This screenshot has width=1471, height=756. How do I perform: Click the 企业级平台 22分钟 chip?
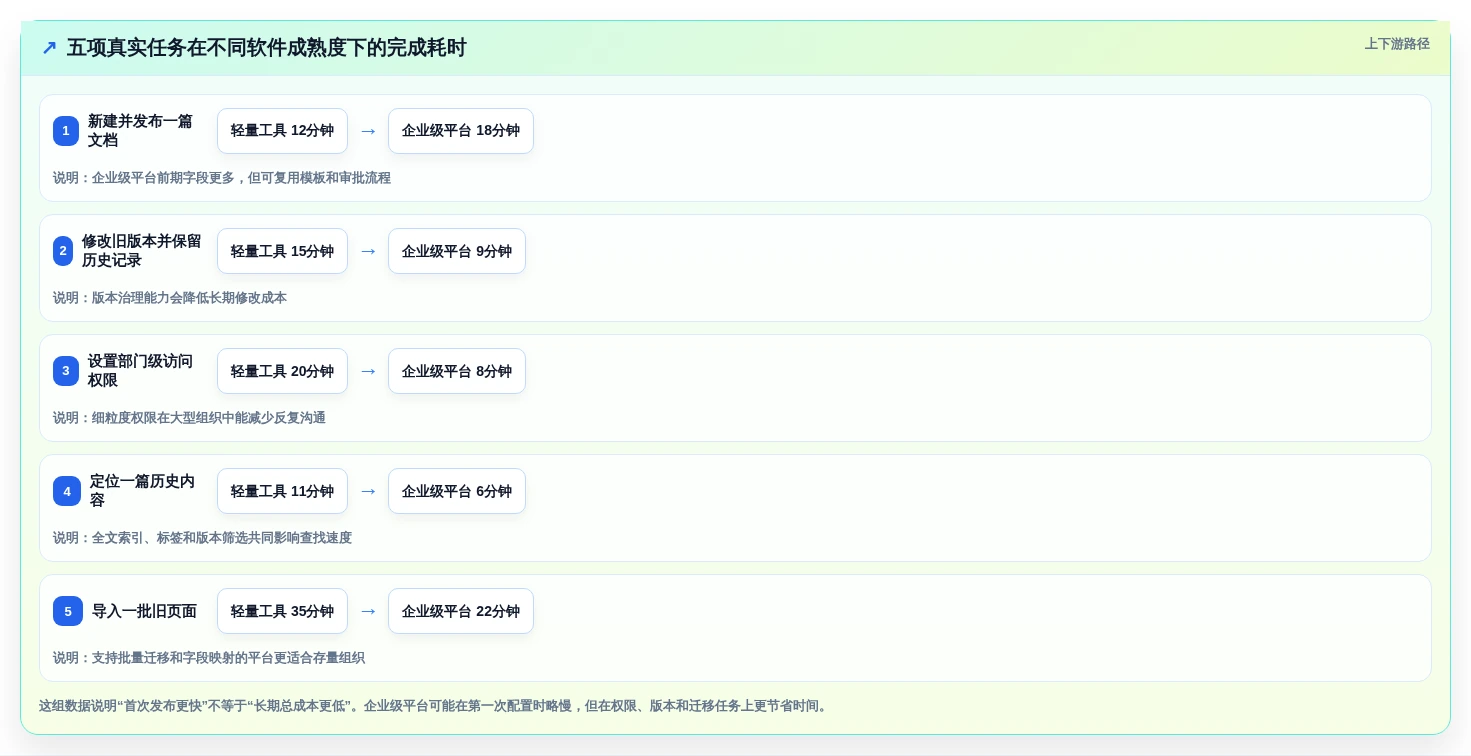tap(461, 611)
